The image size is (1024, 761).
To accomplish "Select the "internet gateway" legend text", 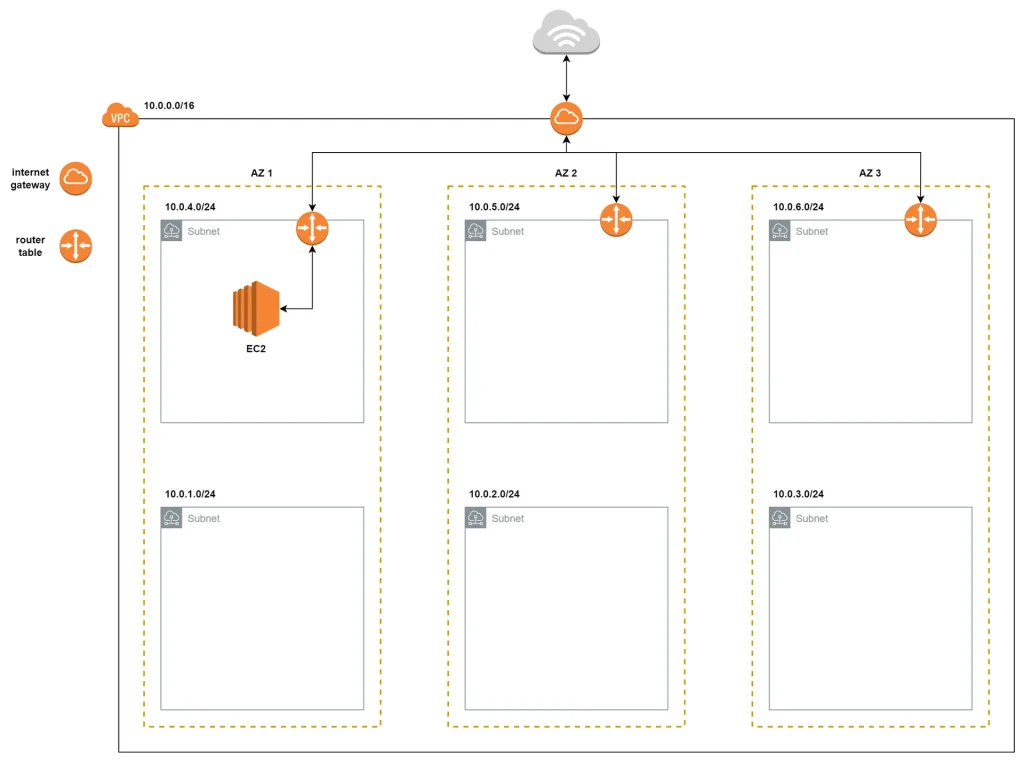I will pos(30,178).
